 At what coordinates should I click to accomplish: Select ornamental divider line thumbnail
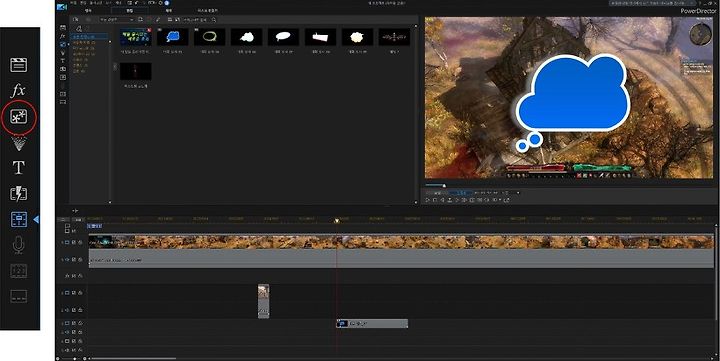coord(394,37)
